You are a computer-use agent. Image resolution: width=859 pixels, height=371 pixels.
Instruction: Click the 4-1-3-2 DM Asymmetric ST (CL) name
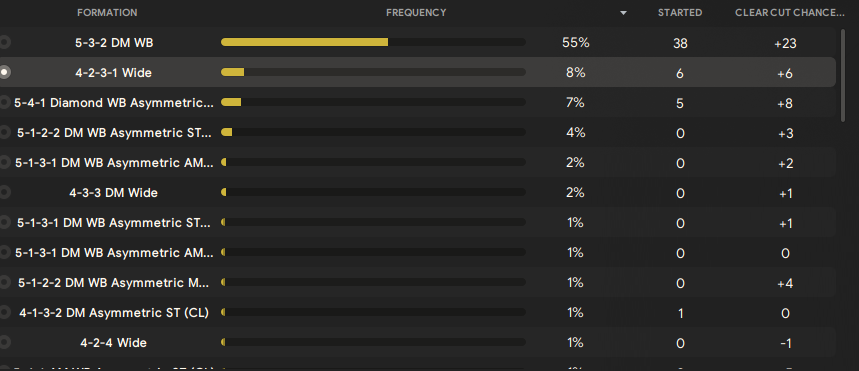click(114, 313)
